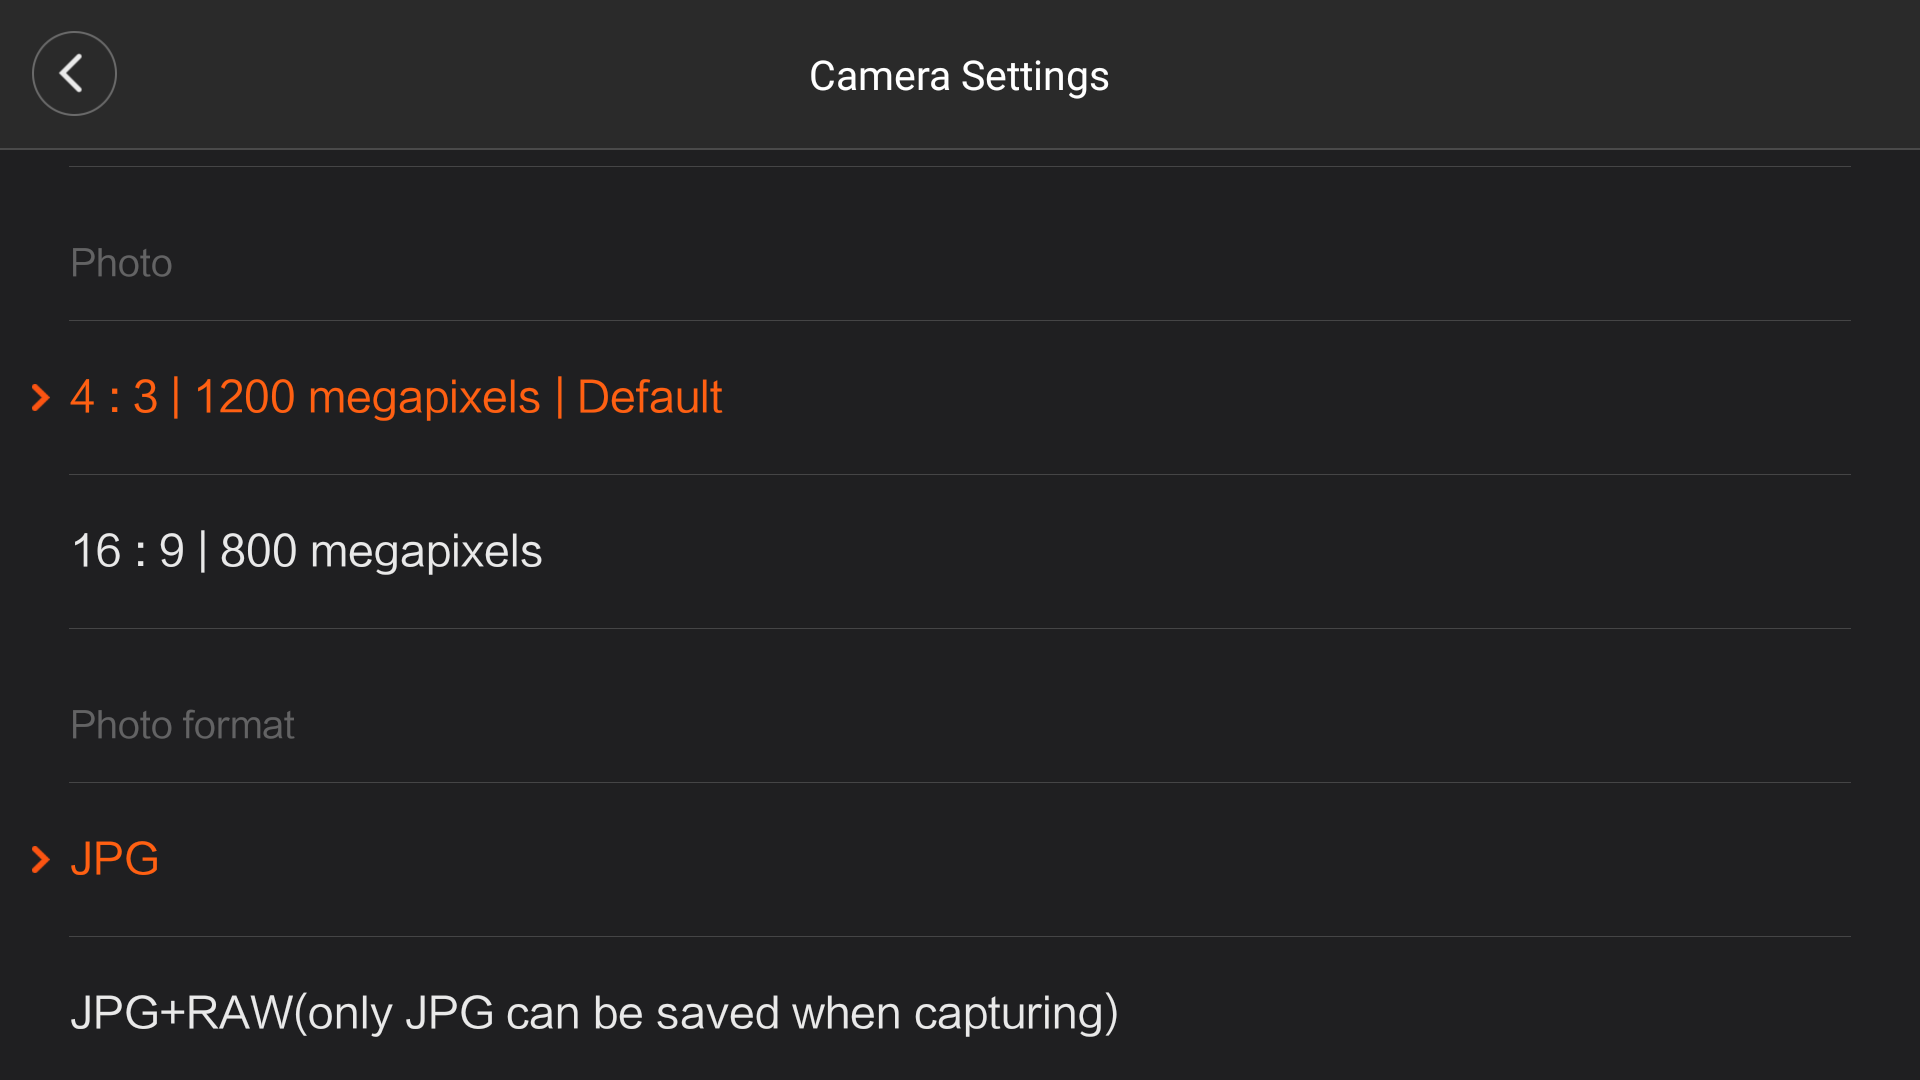1920x1080 pixels.
Task: Click the Photo format section header
Action: pos(182,725)
